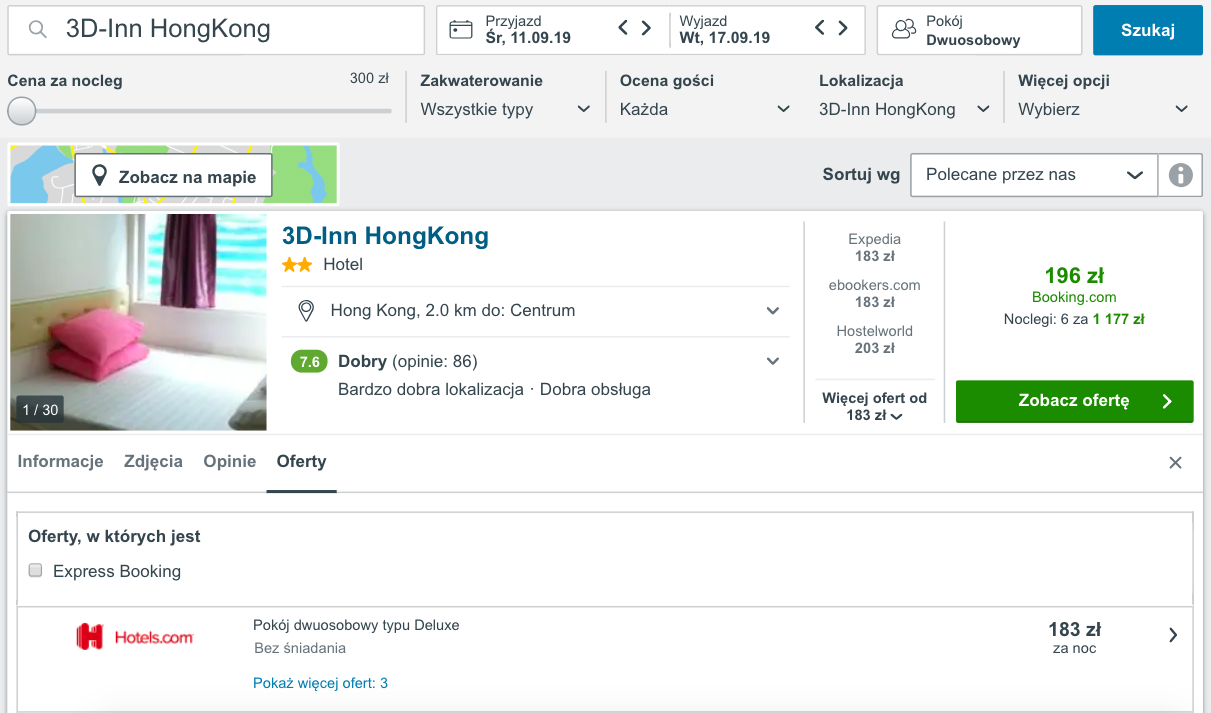Expand the rating details chevron
The height and width of the screenshot is (713, 1211).
point(772,361)
